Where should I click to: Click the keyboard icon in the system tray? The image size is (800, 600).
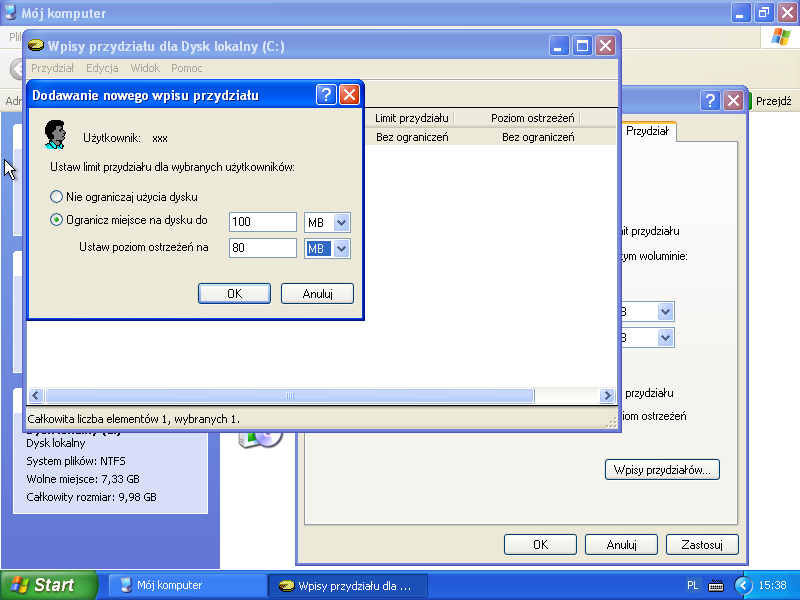pos(716,585)
